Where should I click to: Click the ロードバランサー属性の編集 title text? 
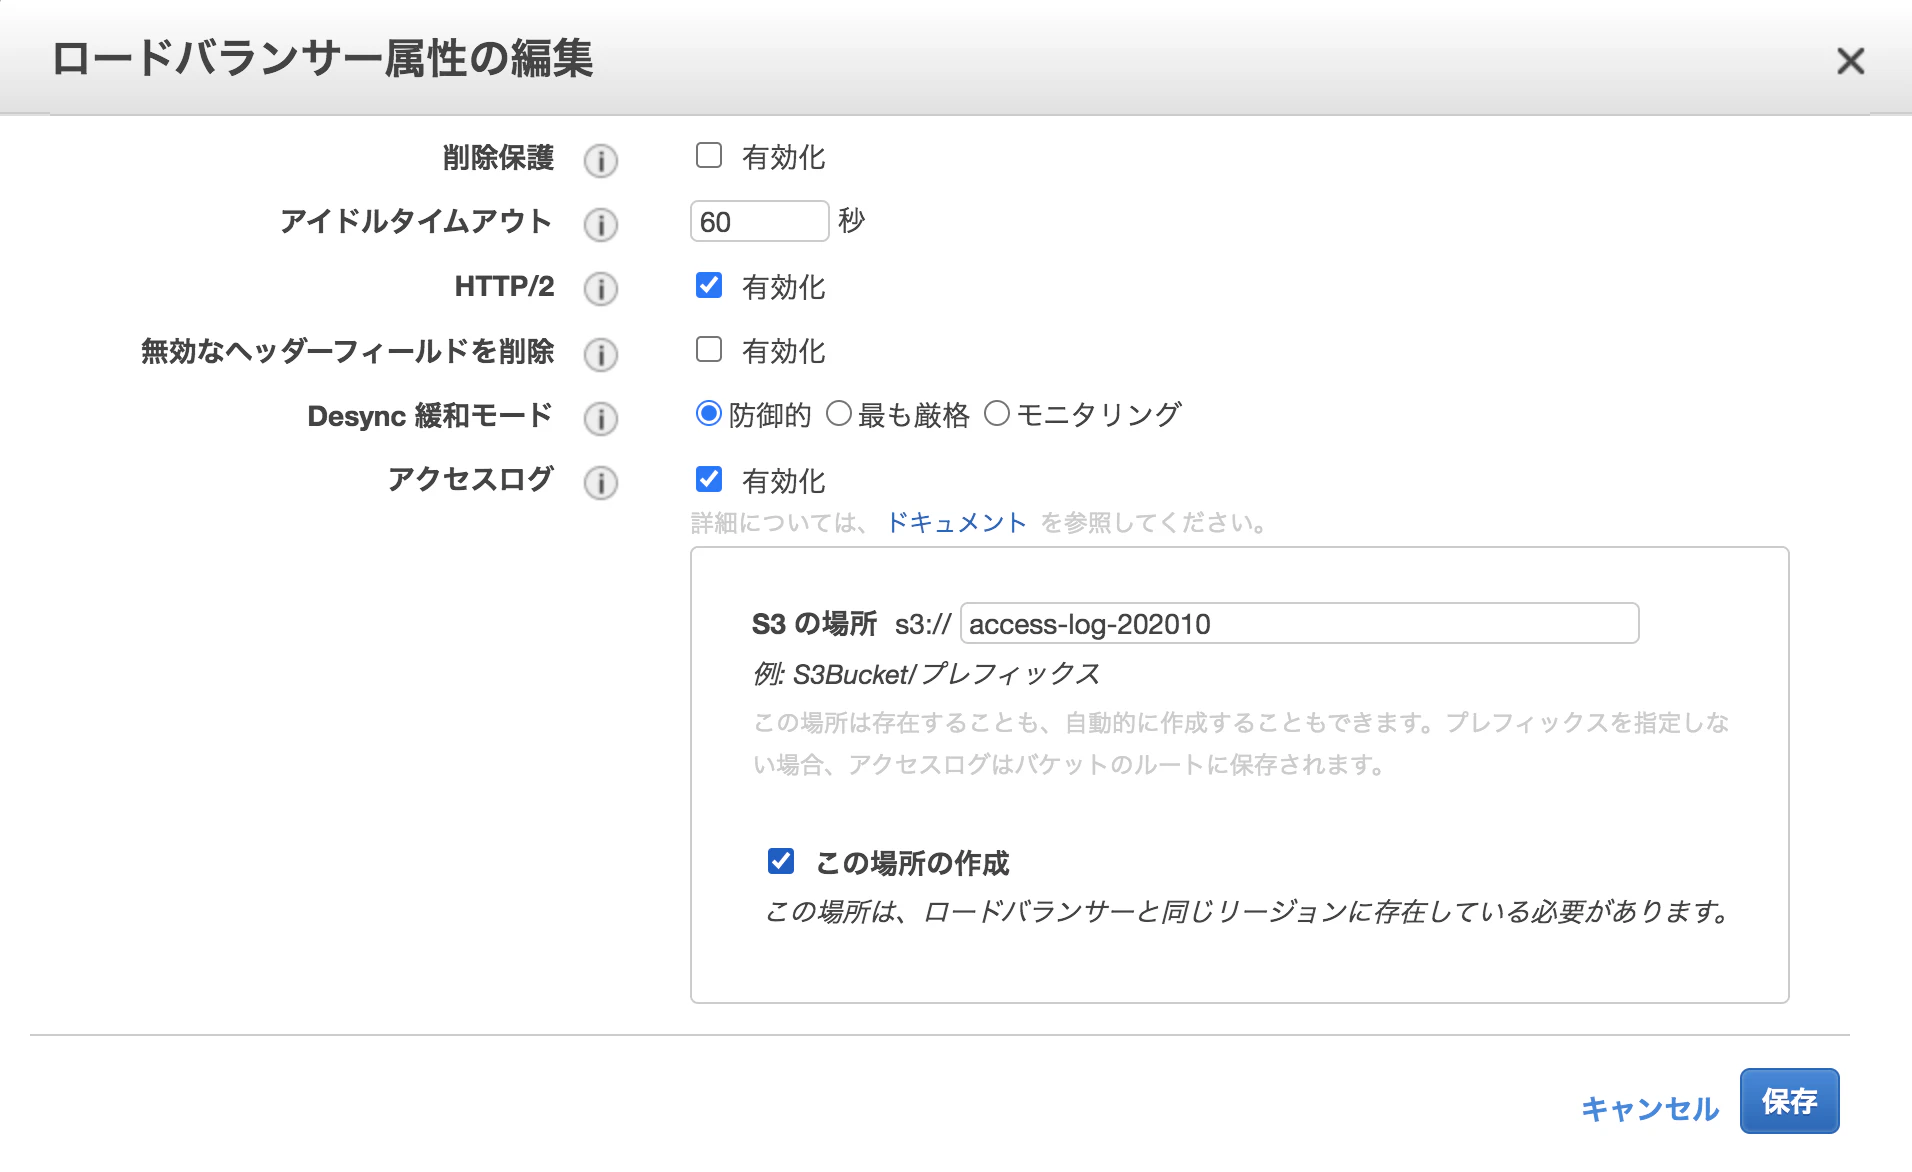(x=322, y=59)
